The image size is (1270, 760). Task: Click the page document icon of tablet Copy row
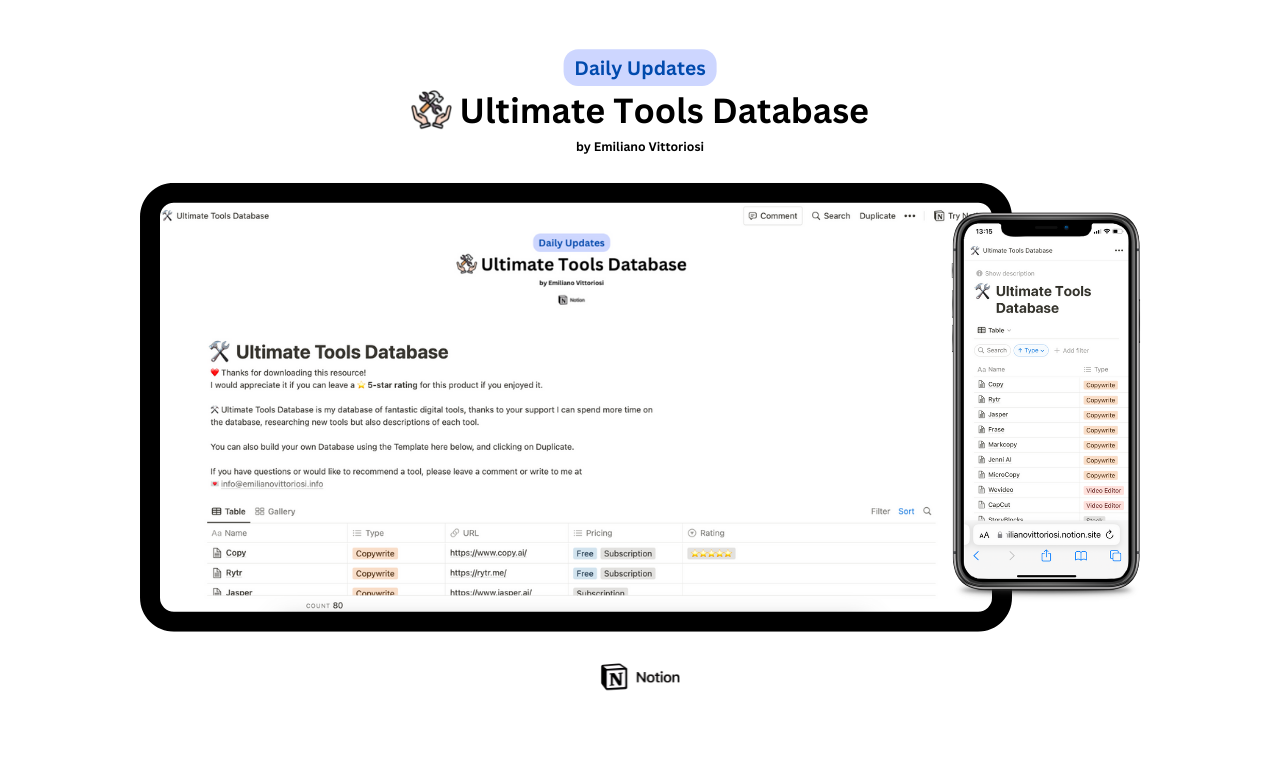tap(217, 553)
